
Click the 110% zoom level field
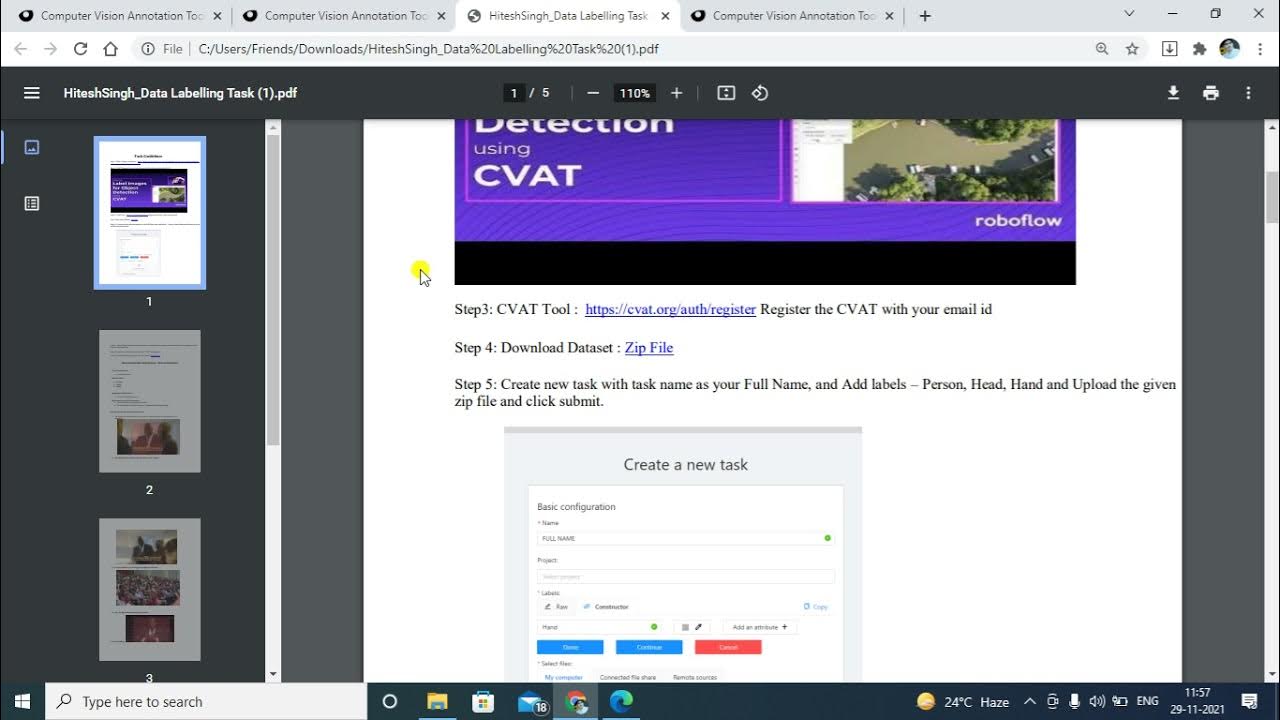point(635,93)
